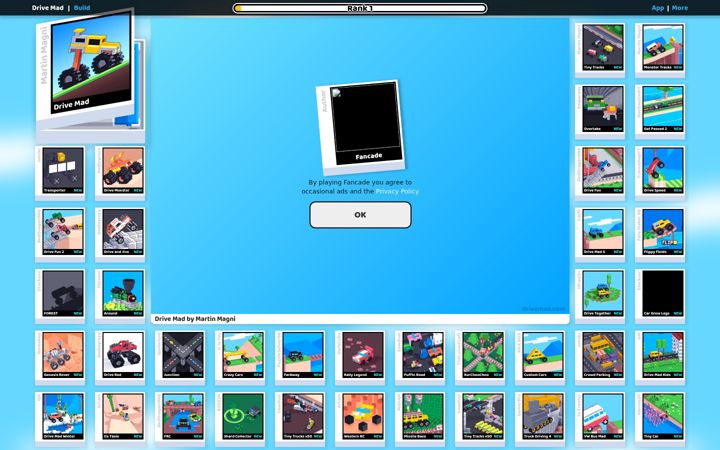Click the 'Drive Mad by Martin Magni' caption
The image size is (720, 450).
[195, 319]
